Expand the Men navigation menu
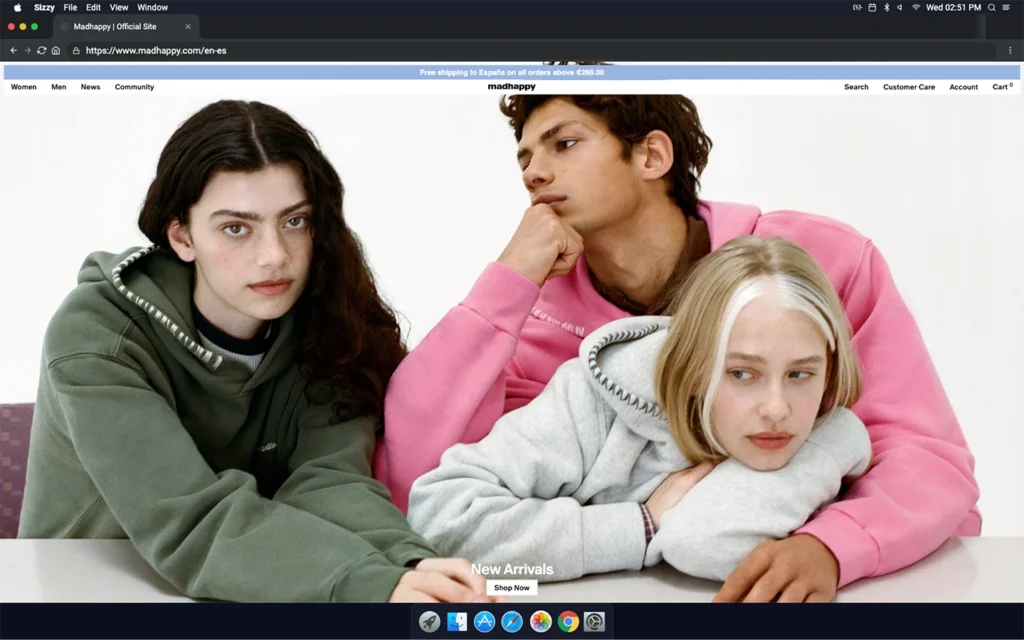 click(x=59, y=87)
